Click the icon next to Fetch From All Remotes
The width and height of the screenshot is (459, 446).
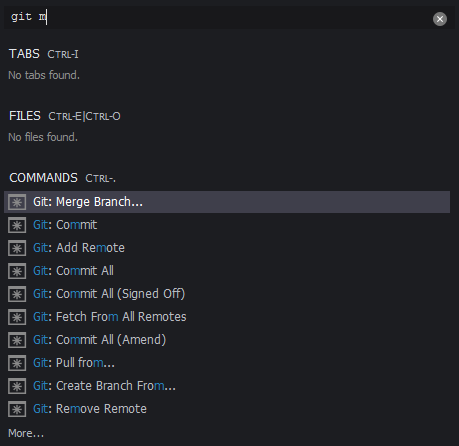(17, 317)
